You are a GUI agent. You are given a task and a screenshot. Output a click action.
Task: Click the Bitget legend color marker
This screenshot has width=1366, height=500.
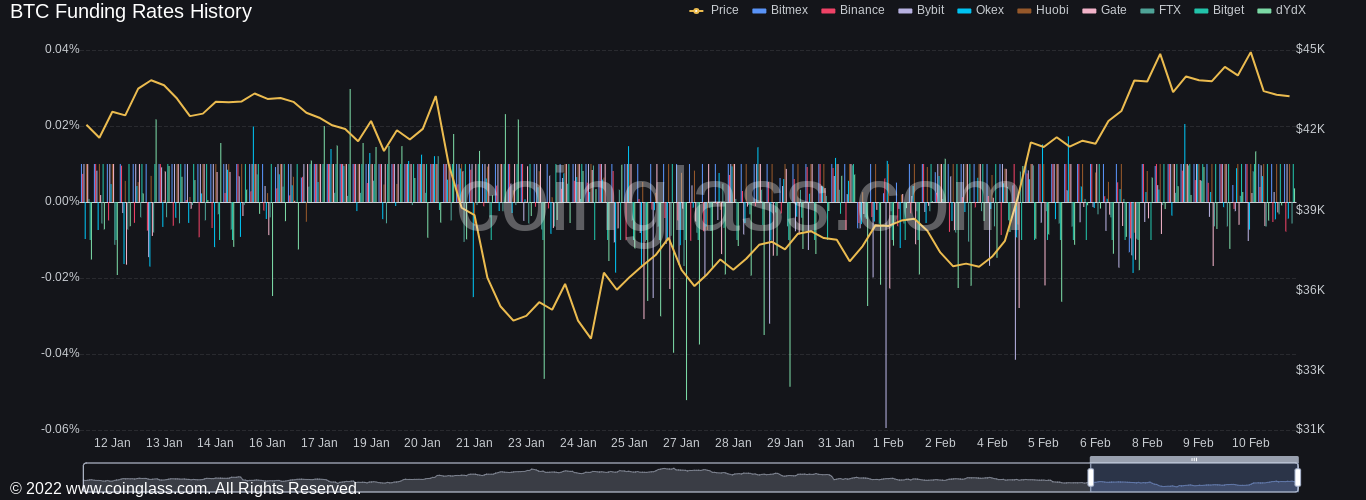click(1201, 11)
